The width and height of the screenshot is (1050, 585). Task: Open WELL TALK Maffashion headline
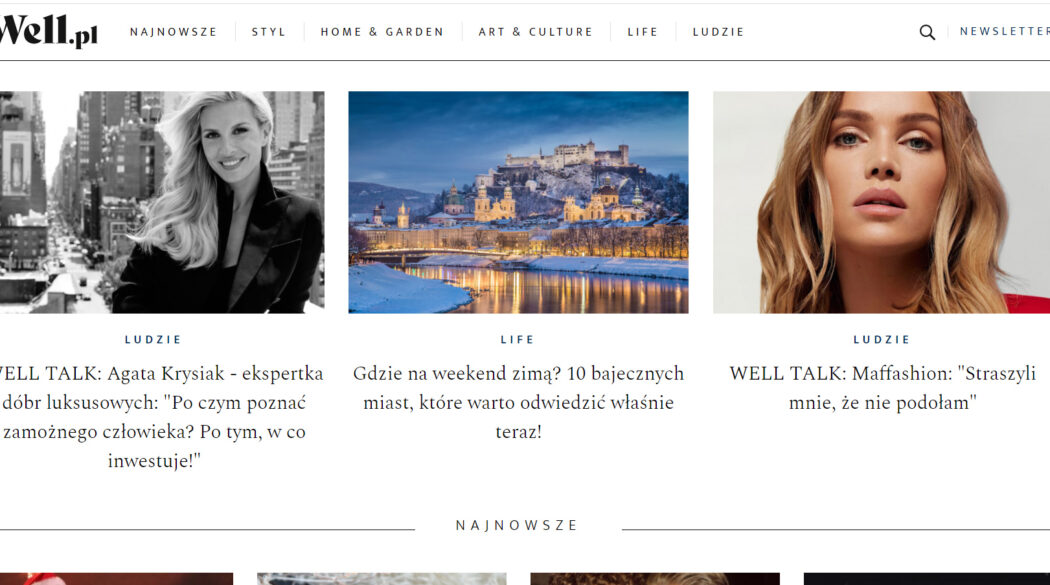tap(883, 388)
